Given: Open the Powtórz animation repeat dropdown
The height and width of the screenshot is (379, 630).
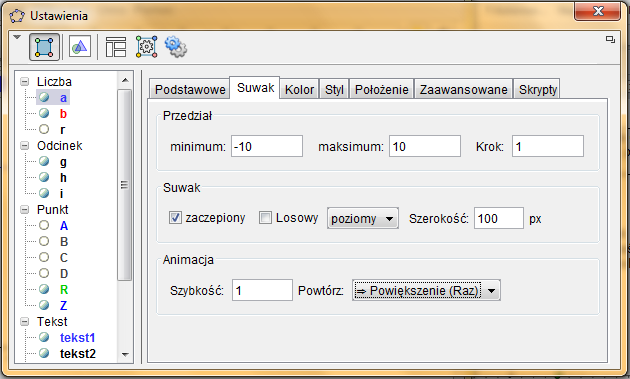Looking at the screenshot, I should click(x=426, y=290).
